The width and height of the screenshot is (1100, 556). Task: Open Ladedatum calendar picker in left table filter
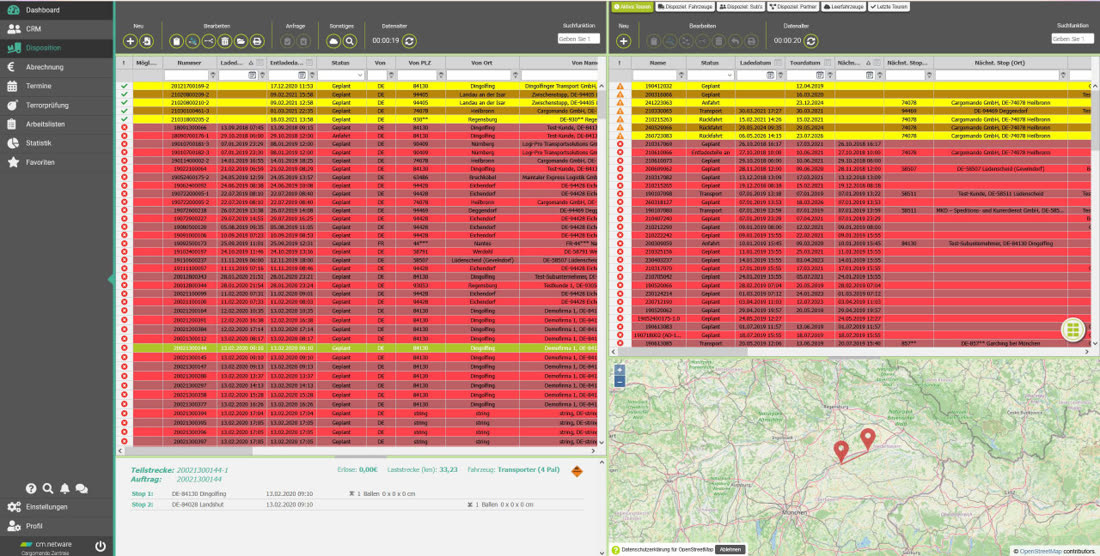(252, 75)
